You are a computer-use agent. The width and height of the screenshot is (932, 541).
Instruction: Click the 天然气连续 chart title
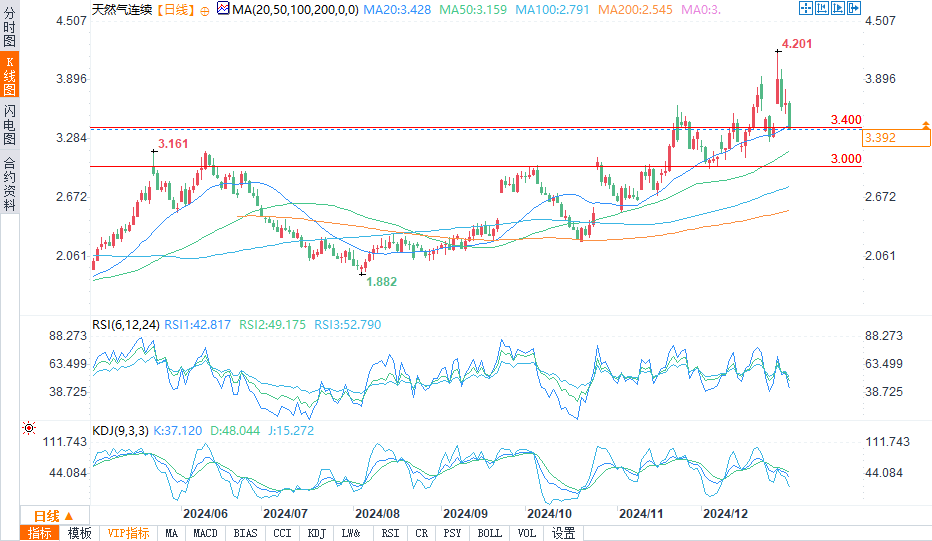pyautogui.click(x=122, y=10)
